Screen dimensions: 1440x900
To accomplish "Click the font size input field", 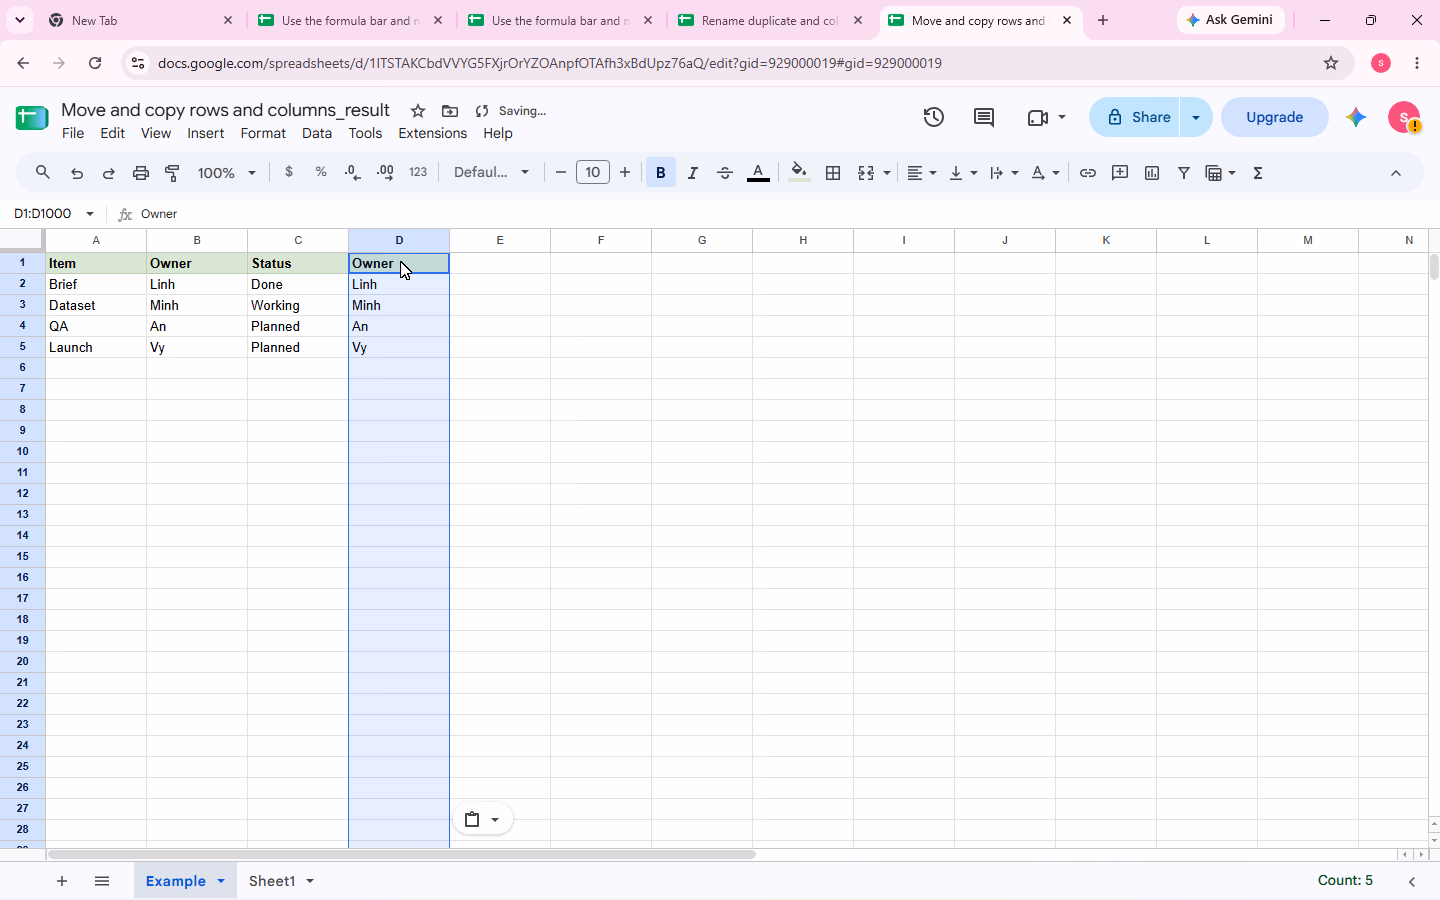I will [x=593, y=173].
